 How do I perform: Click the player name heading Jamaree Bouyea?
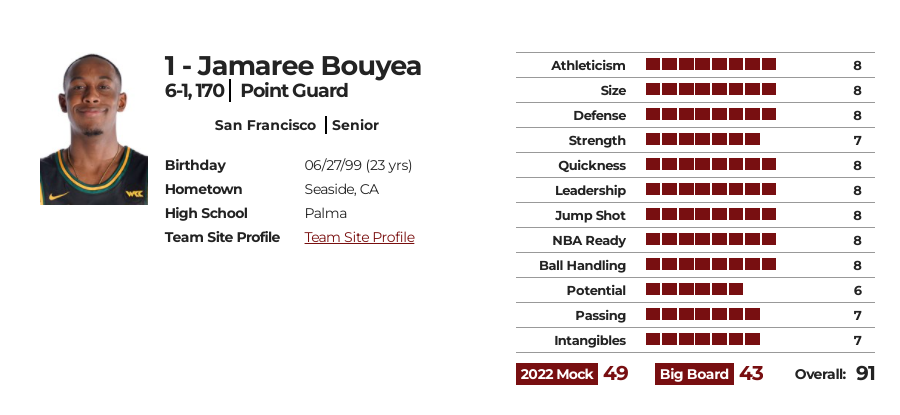pos(293,66)
